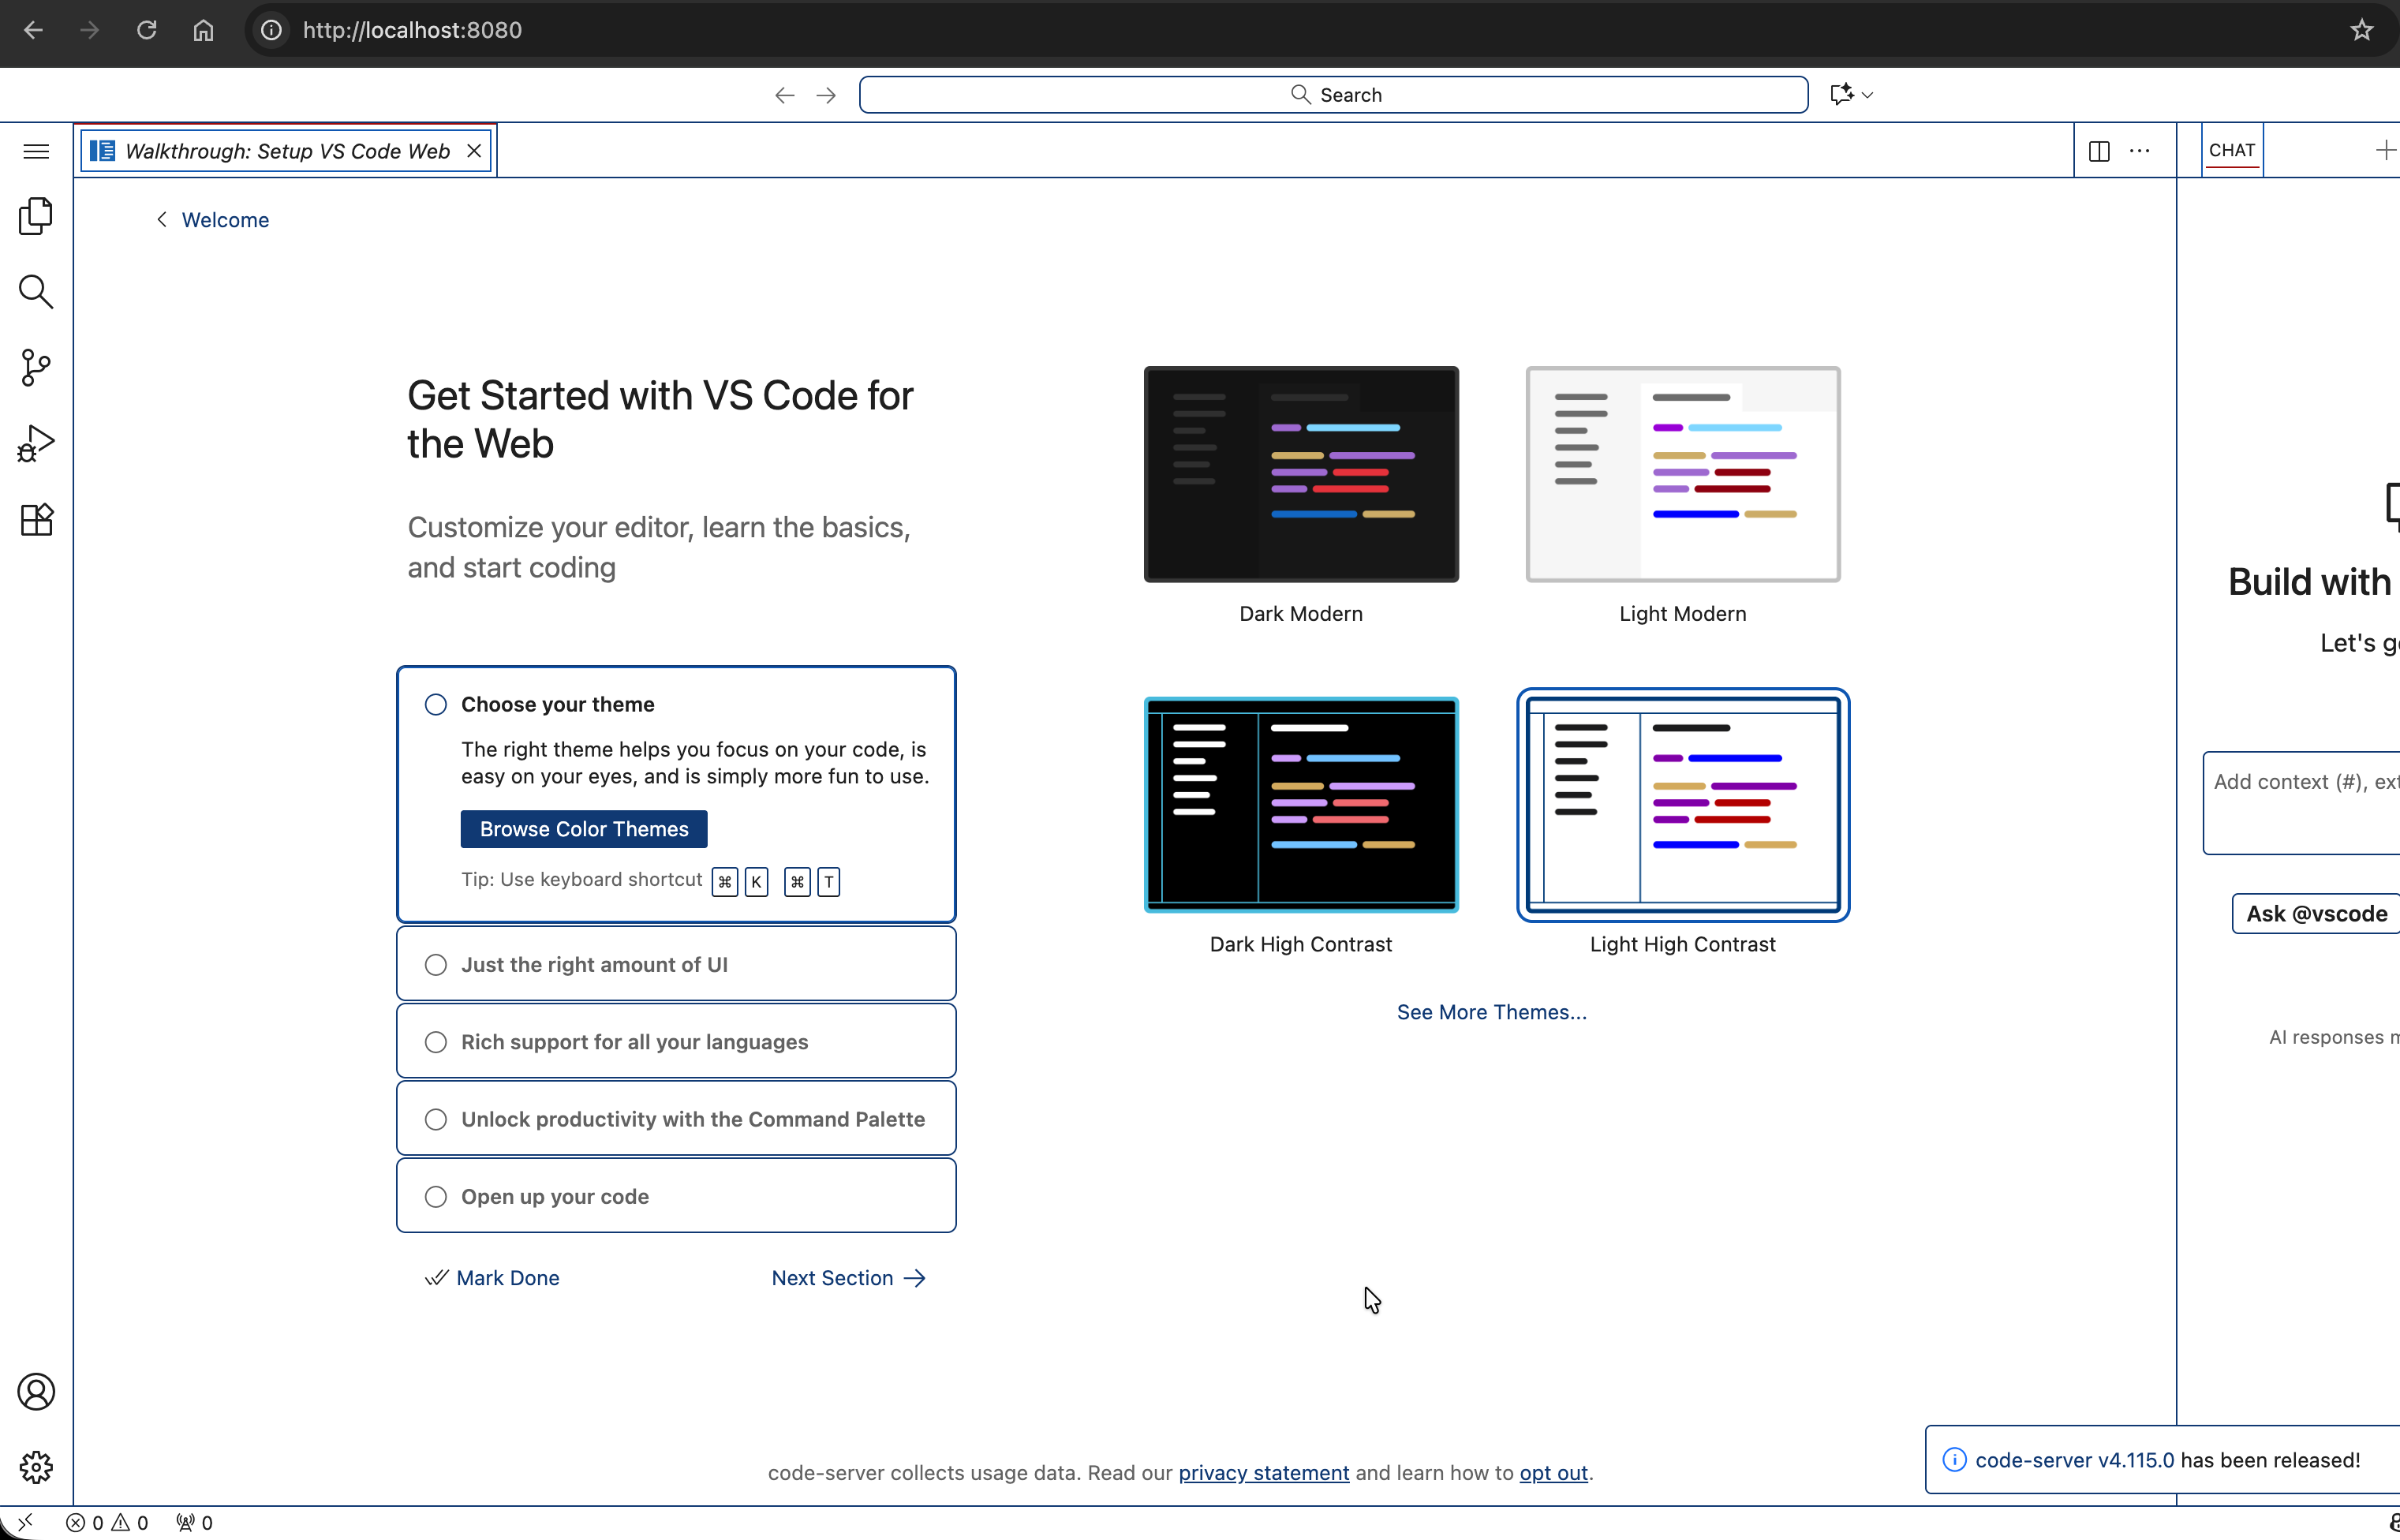Click the Browse Color Themes button

coord(583,828)
